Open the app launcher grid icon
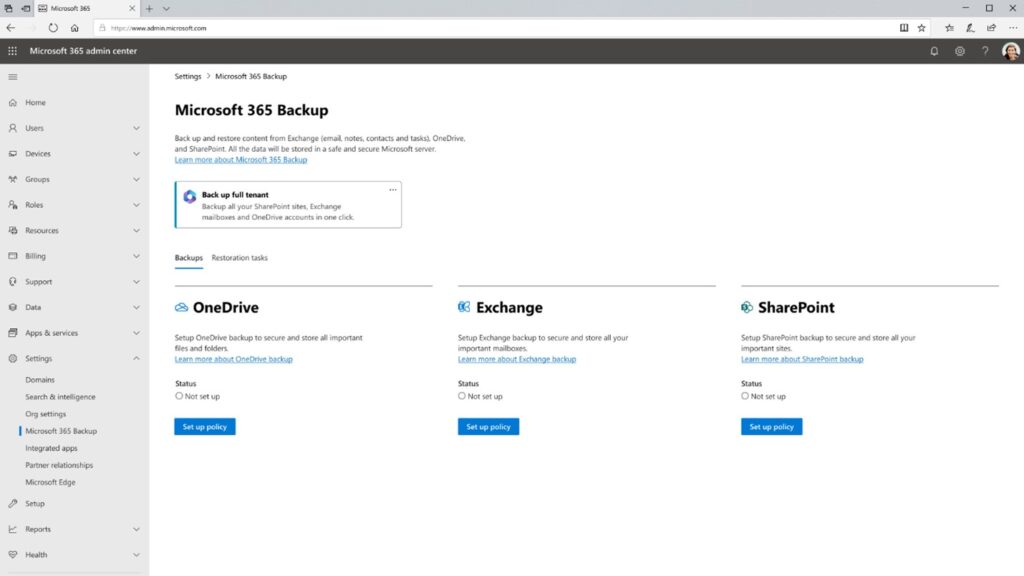 pos(11,51)
